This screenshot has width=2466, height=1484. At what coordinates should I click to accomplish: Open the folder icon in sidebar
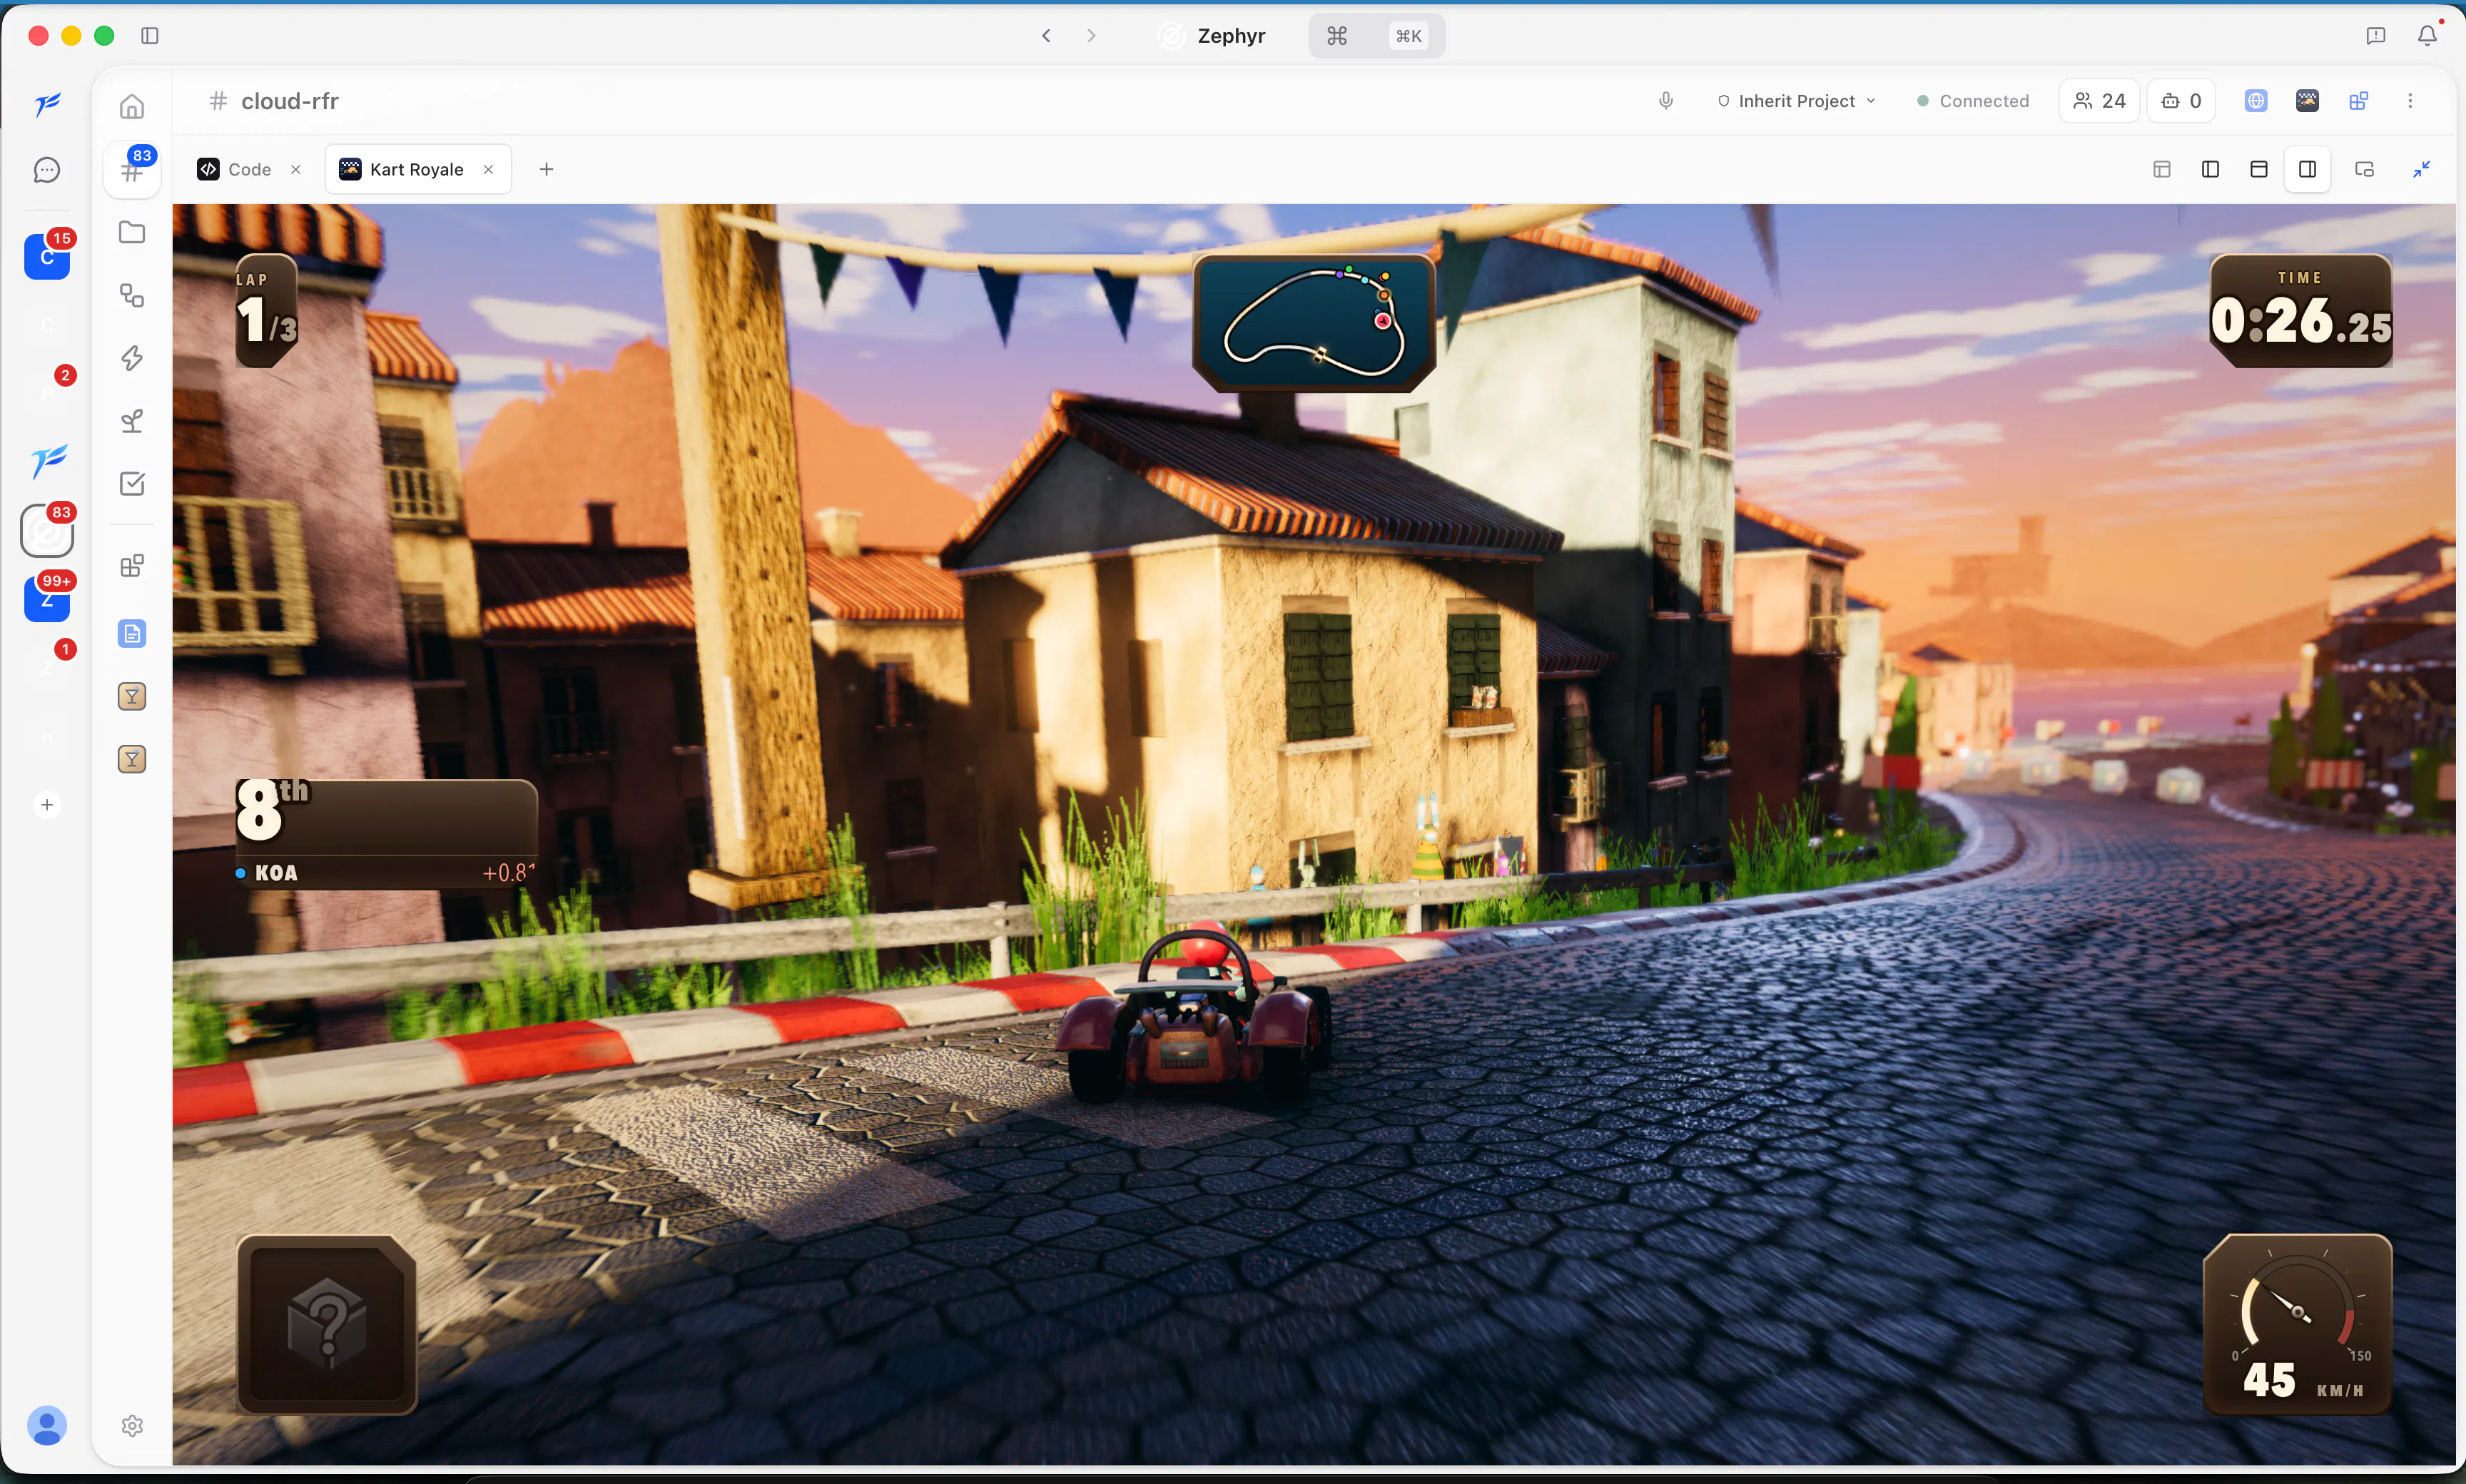click(x=132, y=232)
